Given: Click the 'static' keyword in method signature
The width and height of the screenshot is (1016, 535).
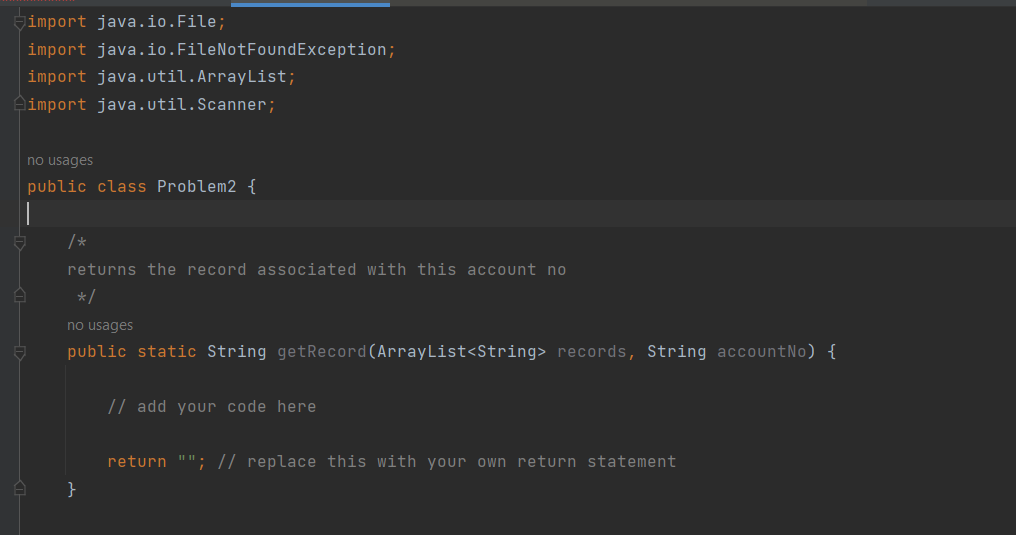Looking at the screenshot, I should pos(167,352).
